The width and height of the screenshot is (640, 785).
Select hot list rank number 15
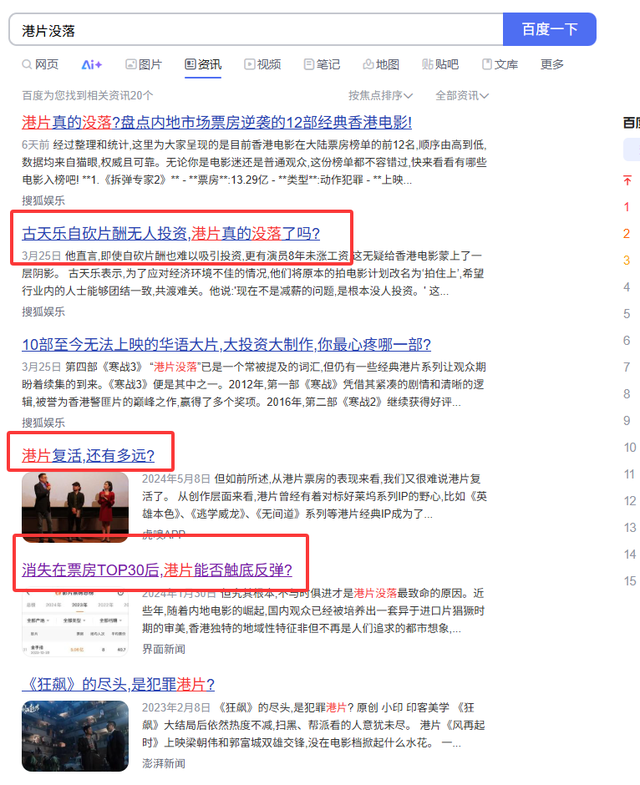coord(629,581)
